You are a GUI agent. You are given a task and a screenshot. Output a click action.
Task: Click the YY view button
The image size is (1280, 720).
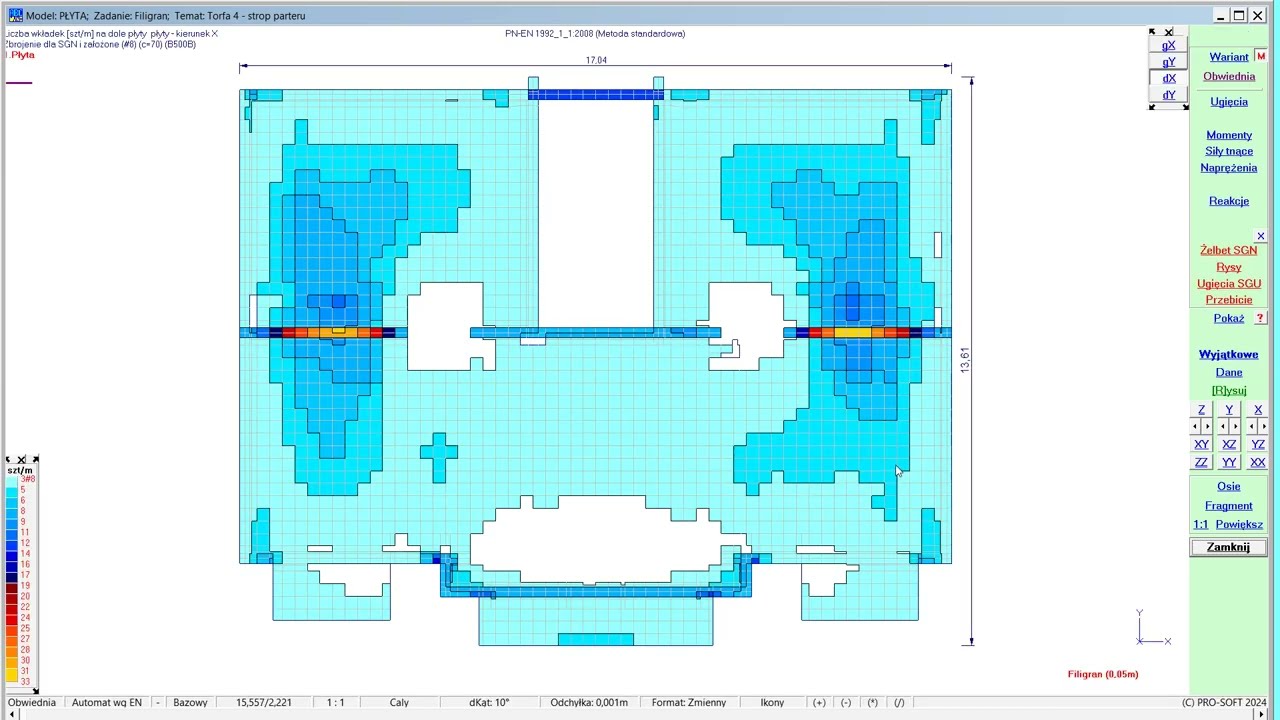click(1229, 462)
